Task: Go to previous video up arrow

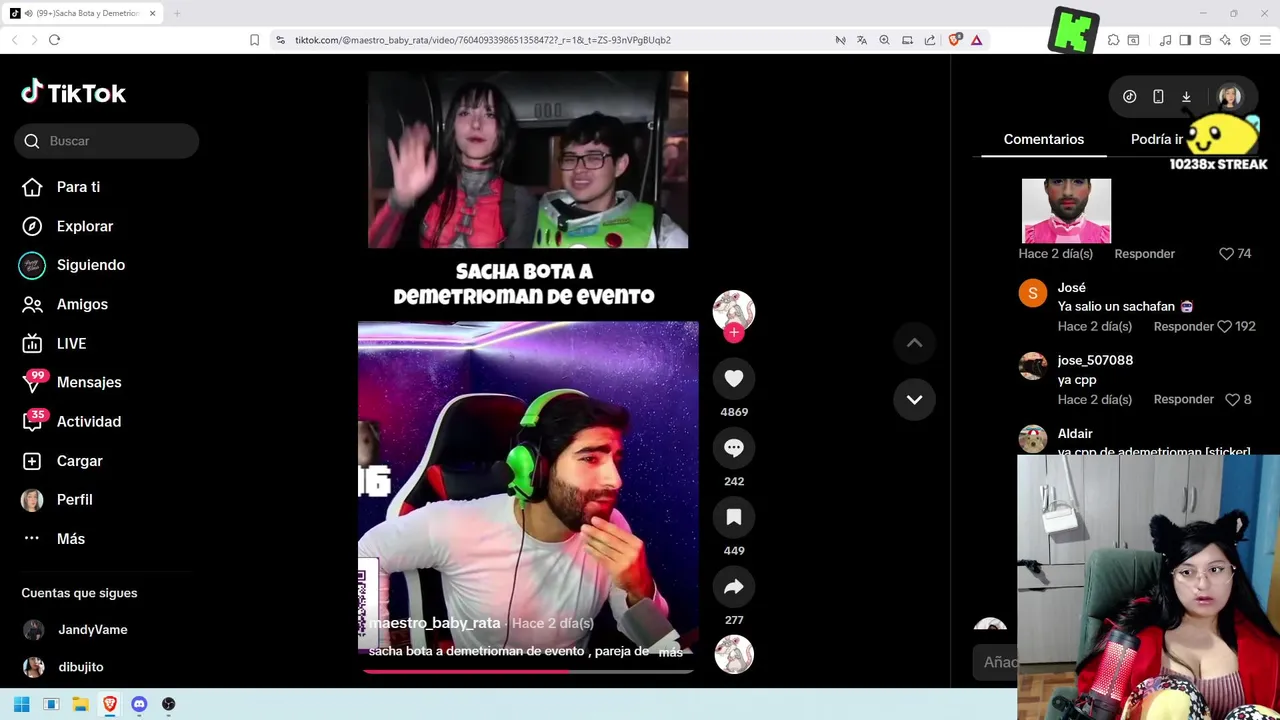Action: click(914, 343)
